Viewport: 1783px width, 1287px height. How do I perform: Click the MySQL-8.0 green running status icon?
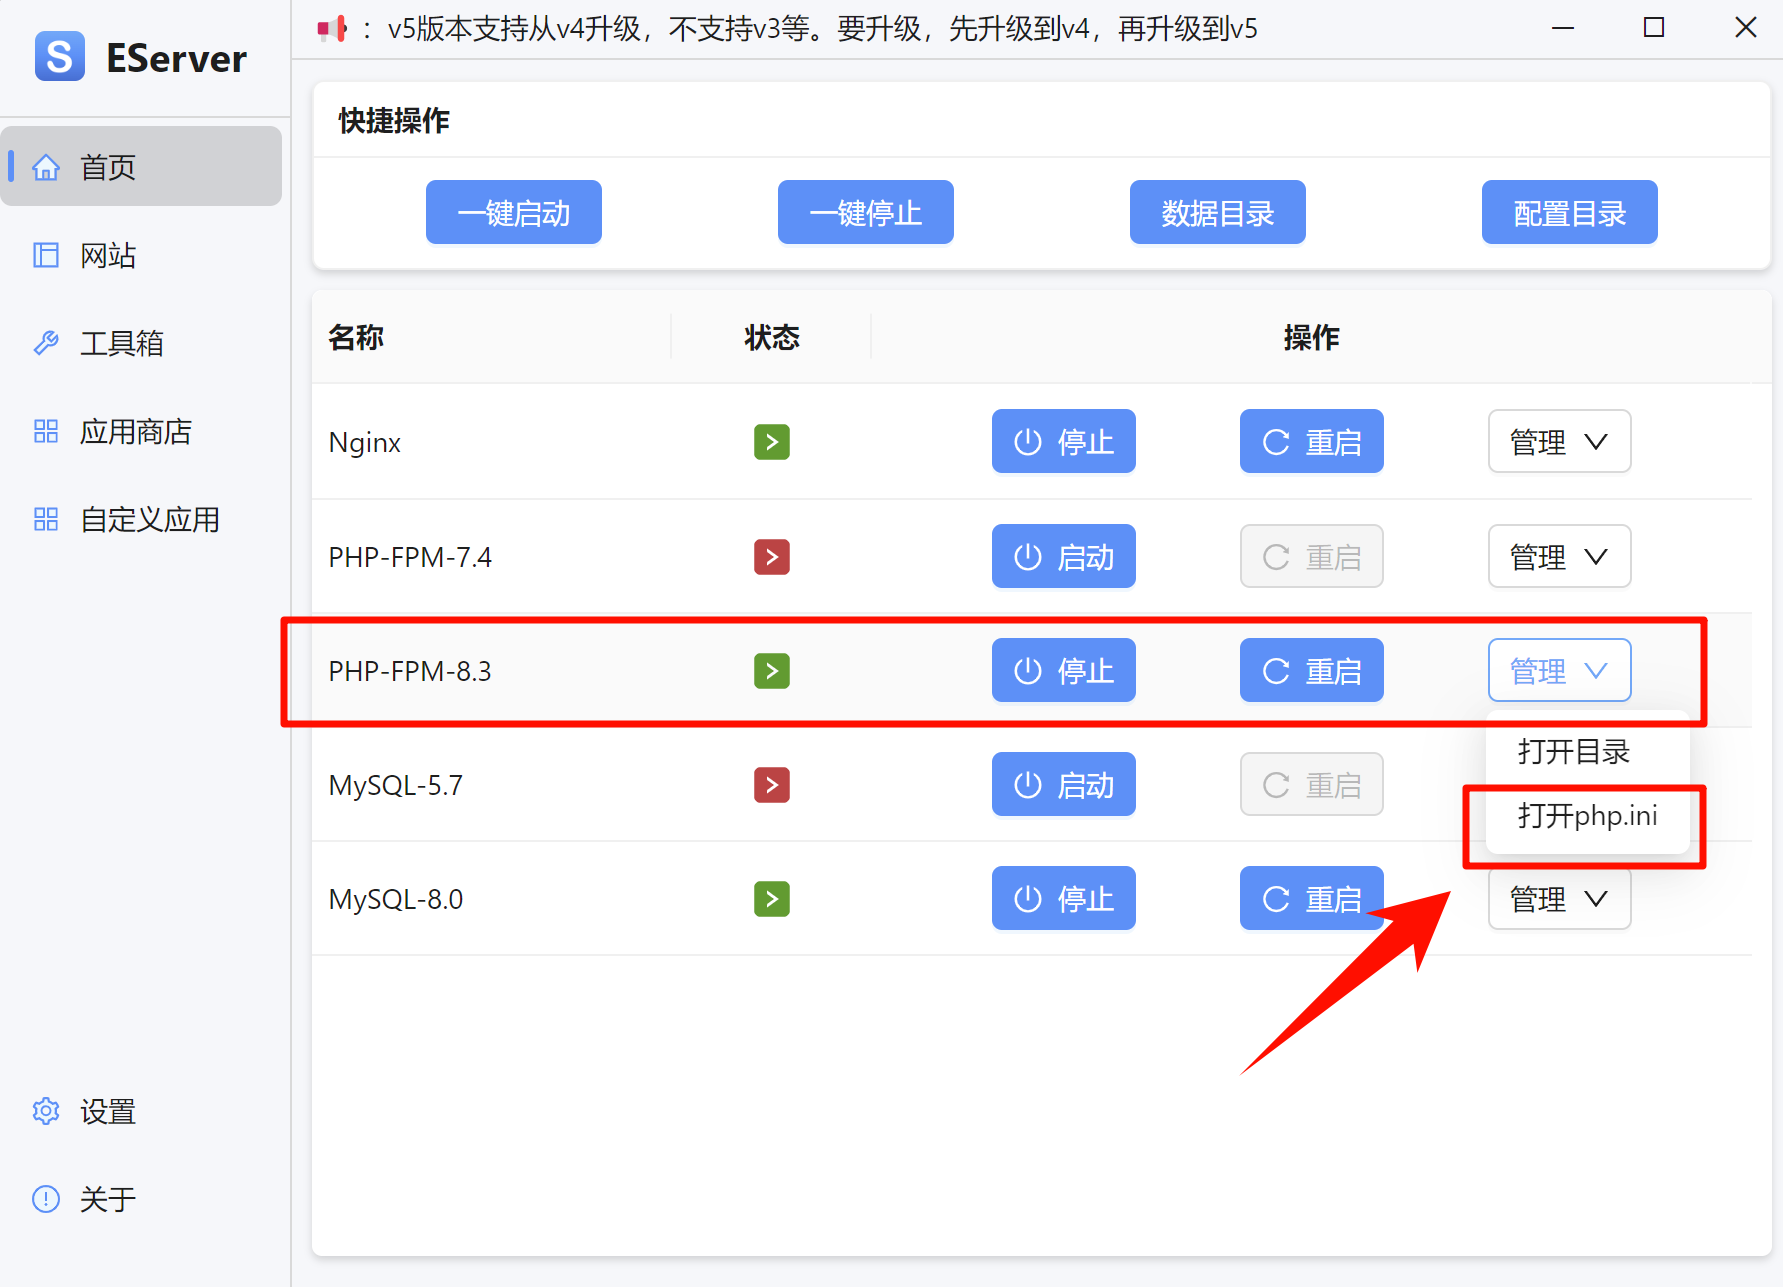[x=771, y=899]
